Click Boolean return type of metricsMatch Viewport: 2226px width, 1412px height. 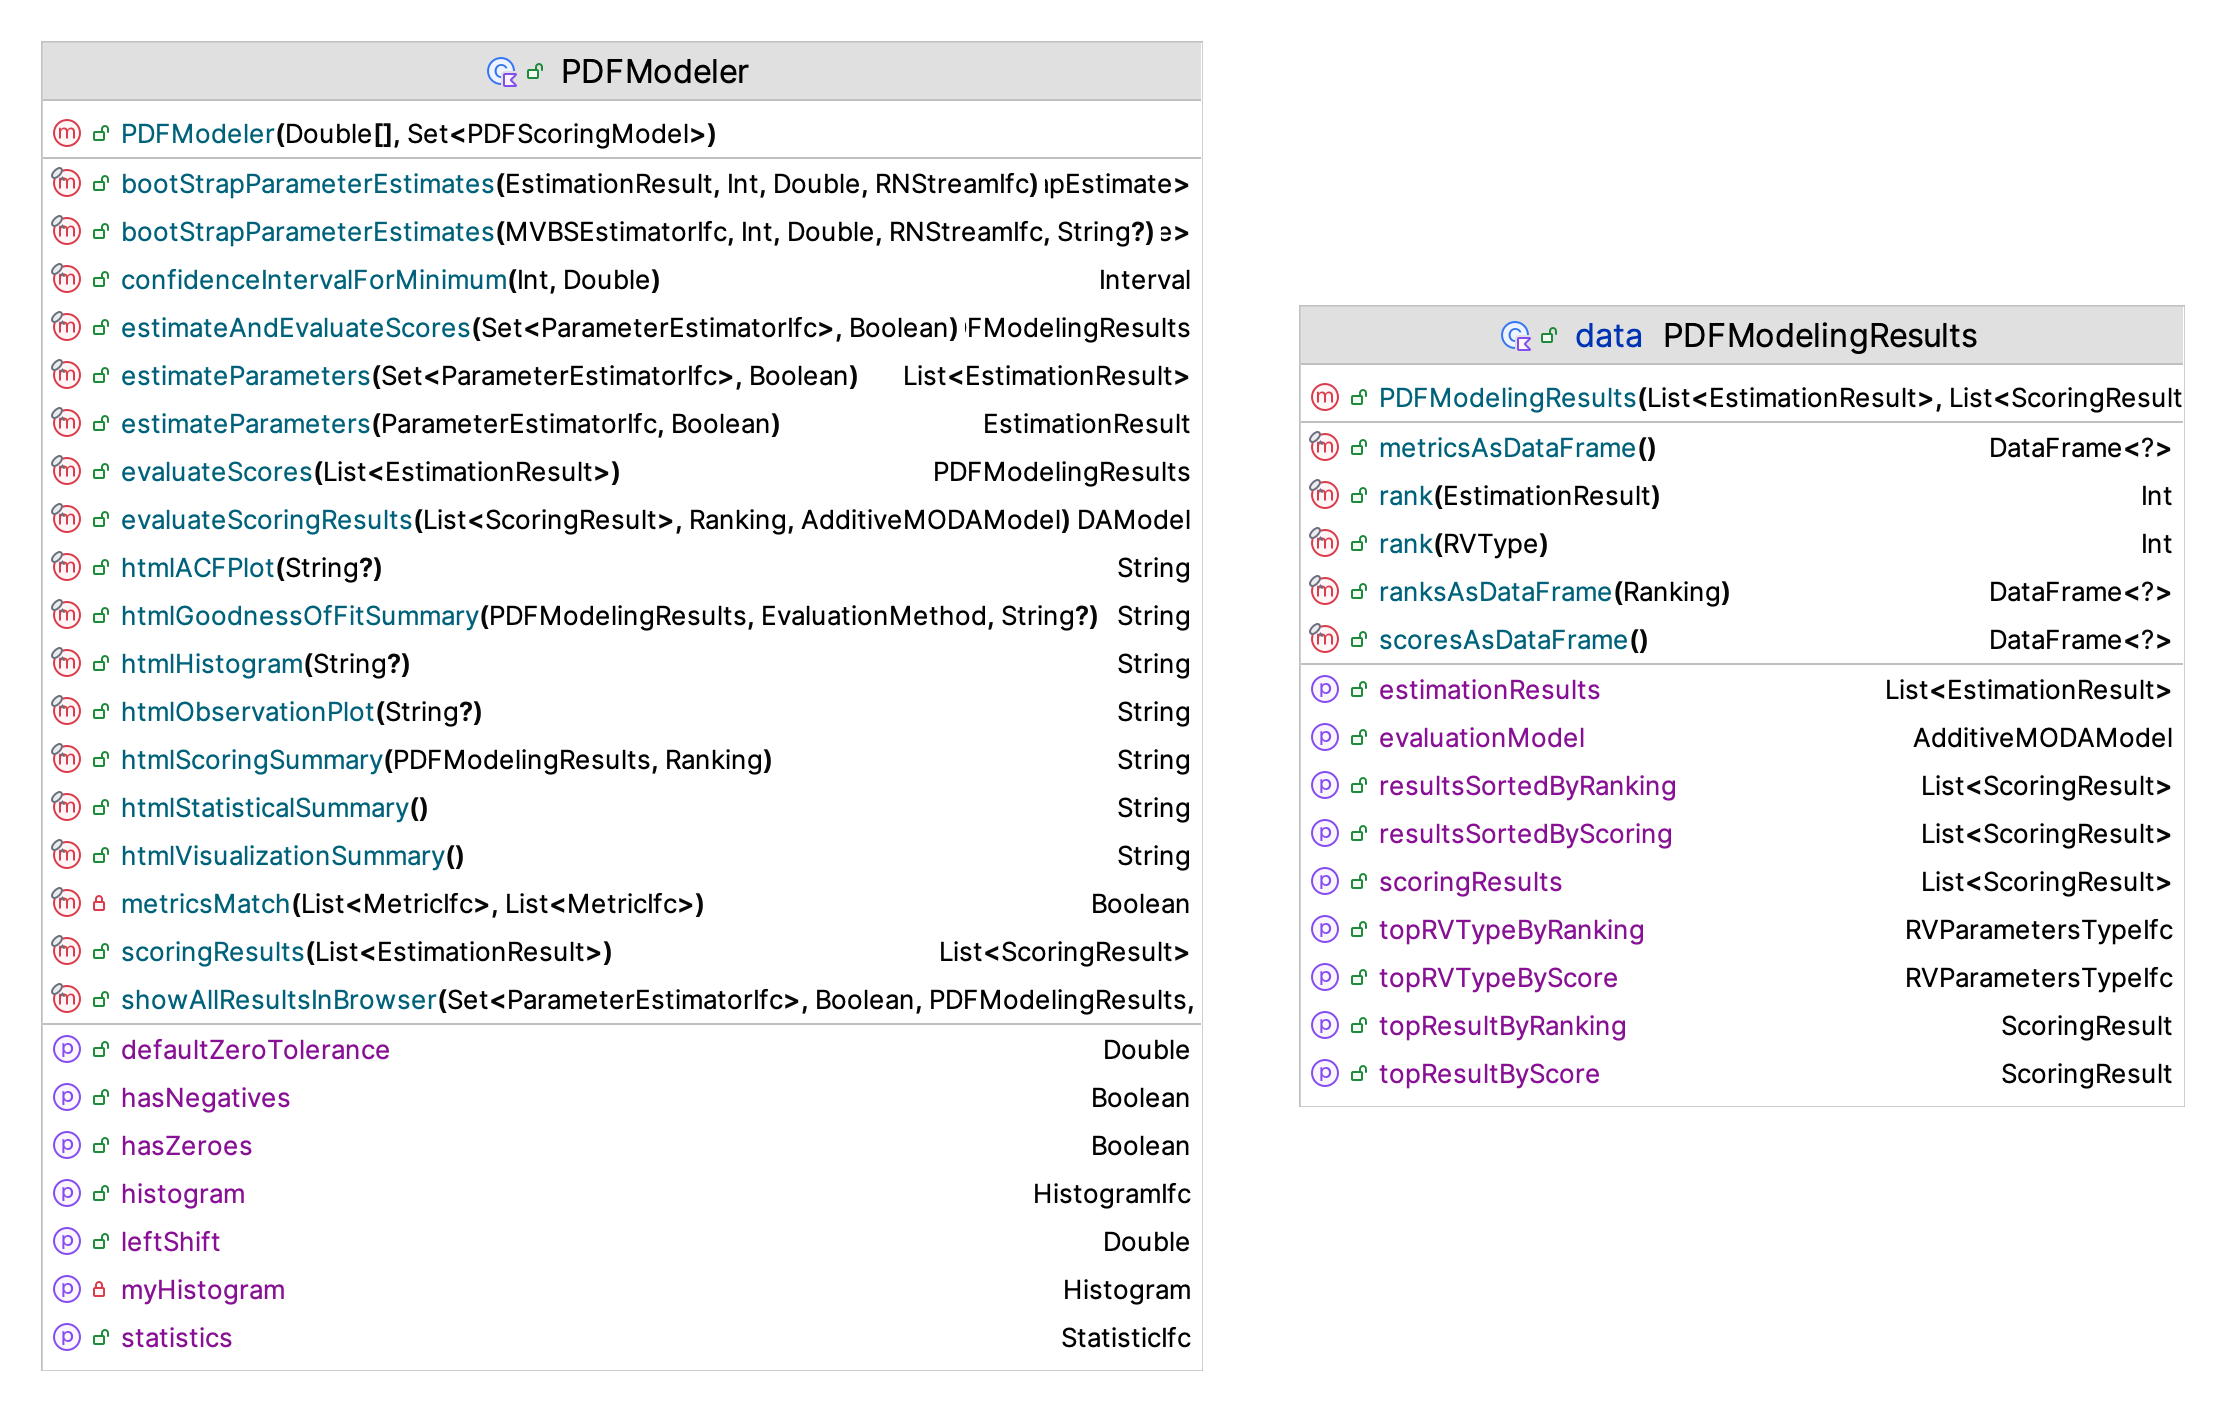click(x=1140, y=904)
